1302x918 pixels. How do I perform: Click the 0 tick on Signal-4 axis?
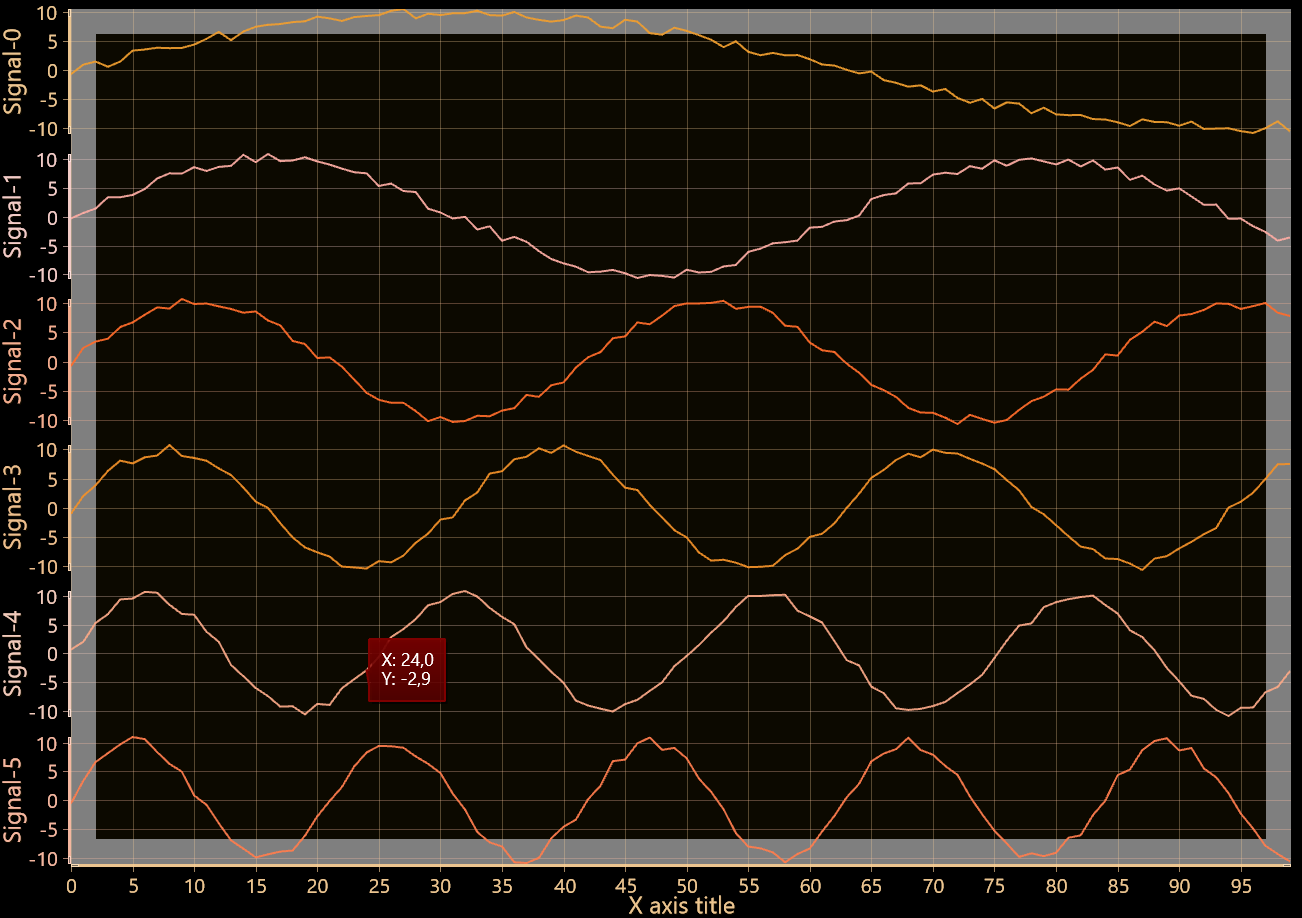[51, 654]
